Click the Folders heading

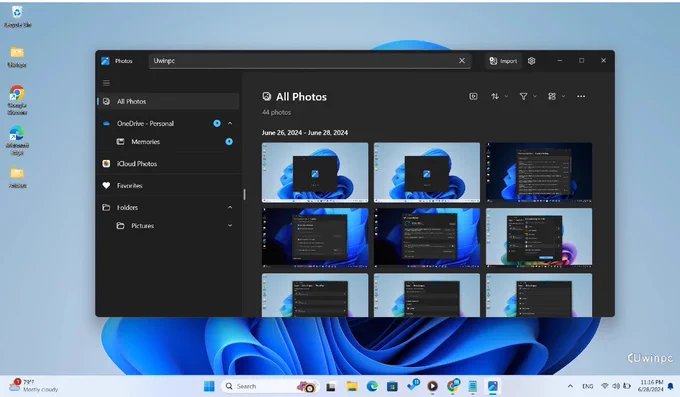(127, 207)
